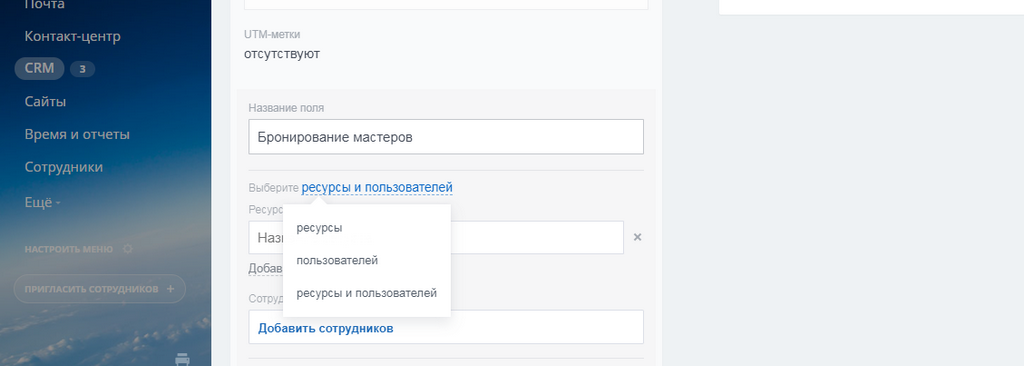
Task: Click the Название поля label
Action: (x=286, y=108)
